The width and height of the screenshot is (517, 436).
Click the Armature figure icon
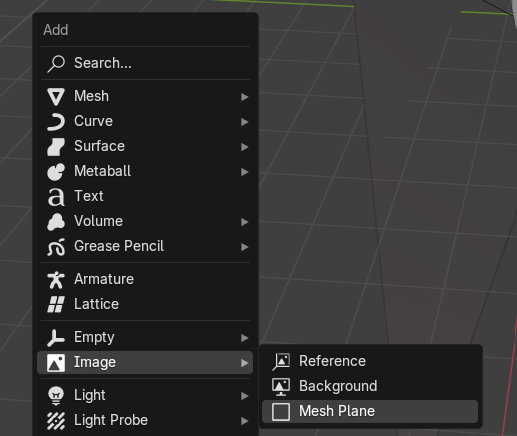56,279
